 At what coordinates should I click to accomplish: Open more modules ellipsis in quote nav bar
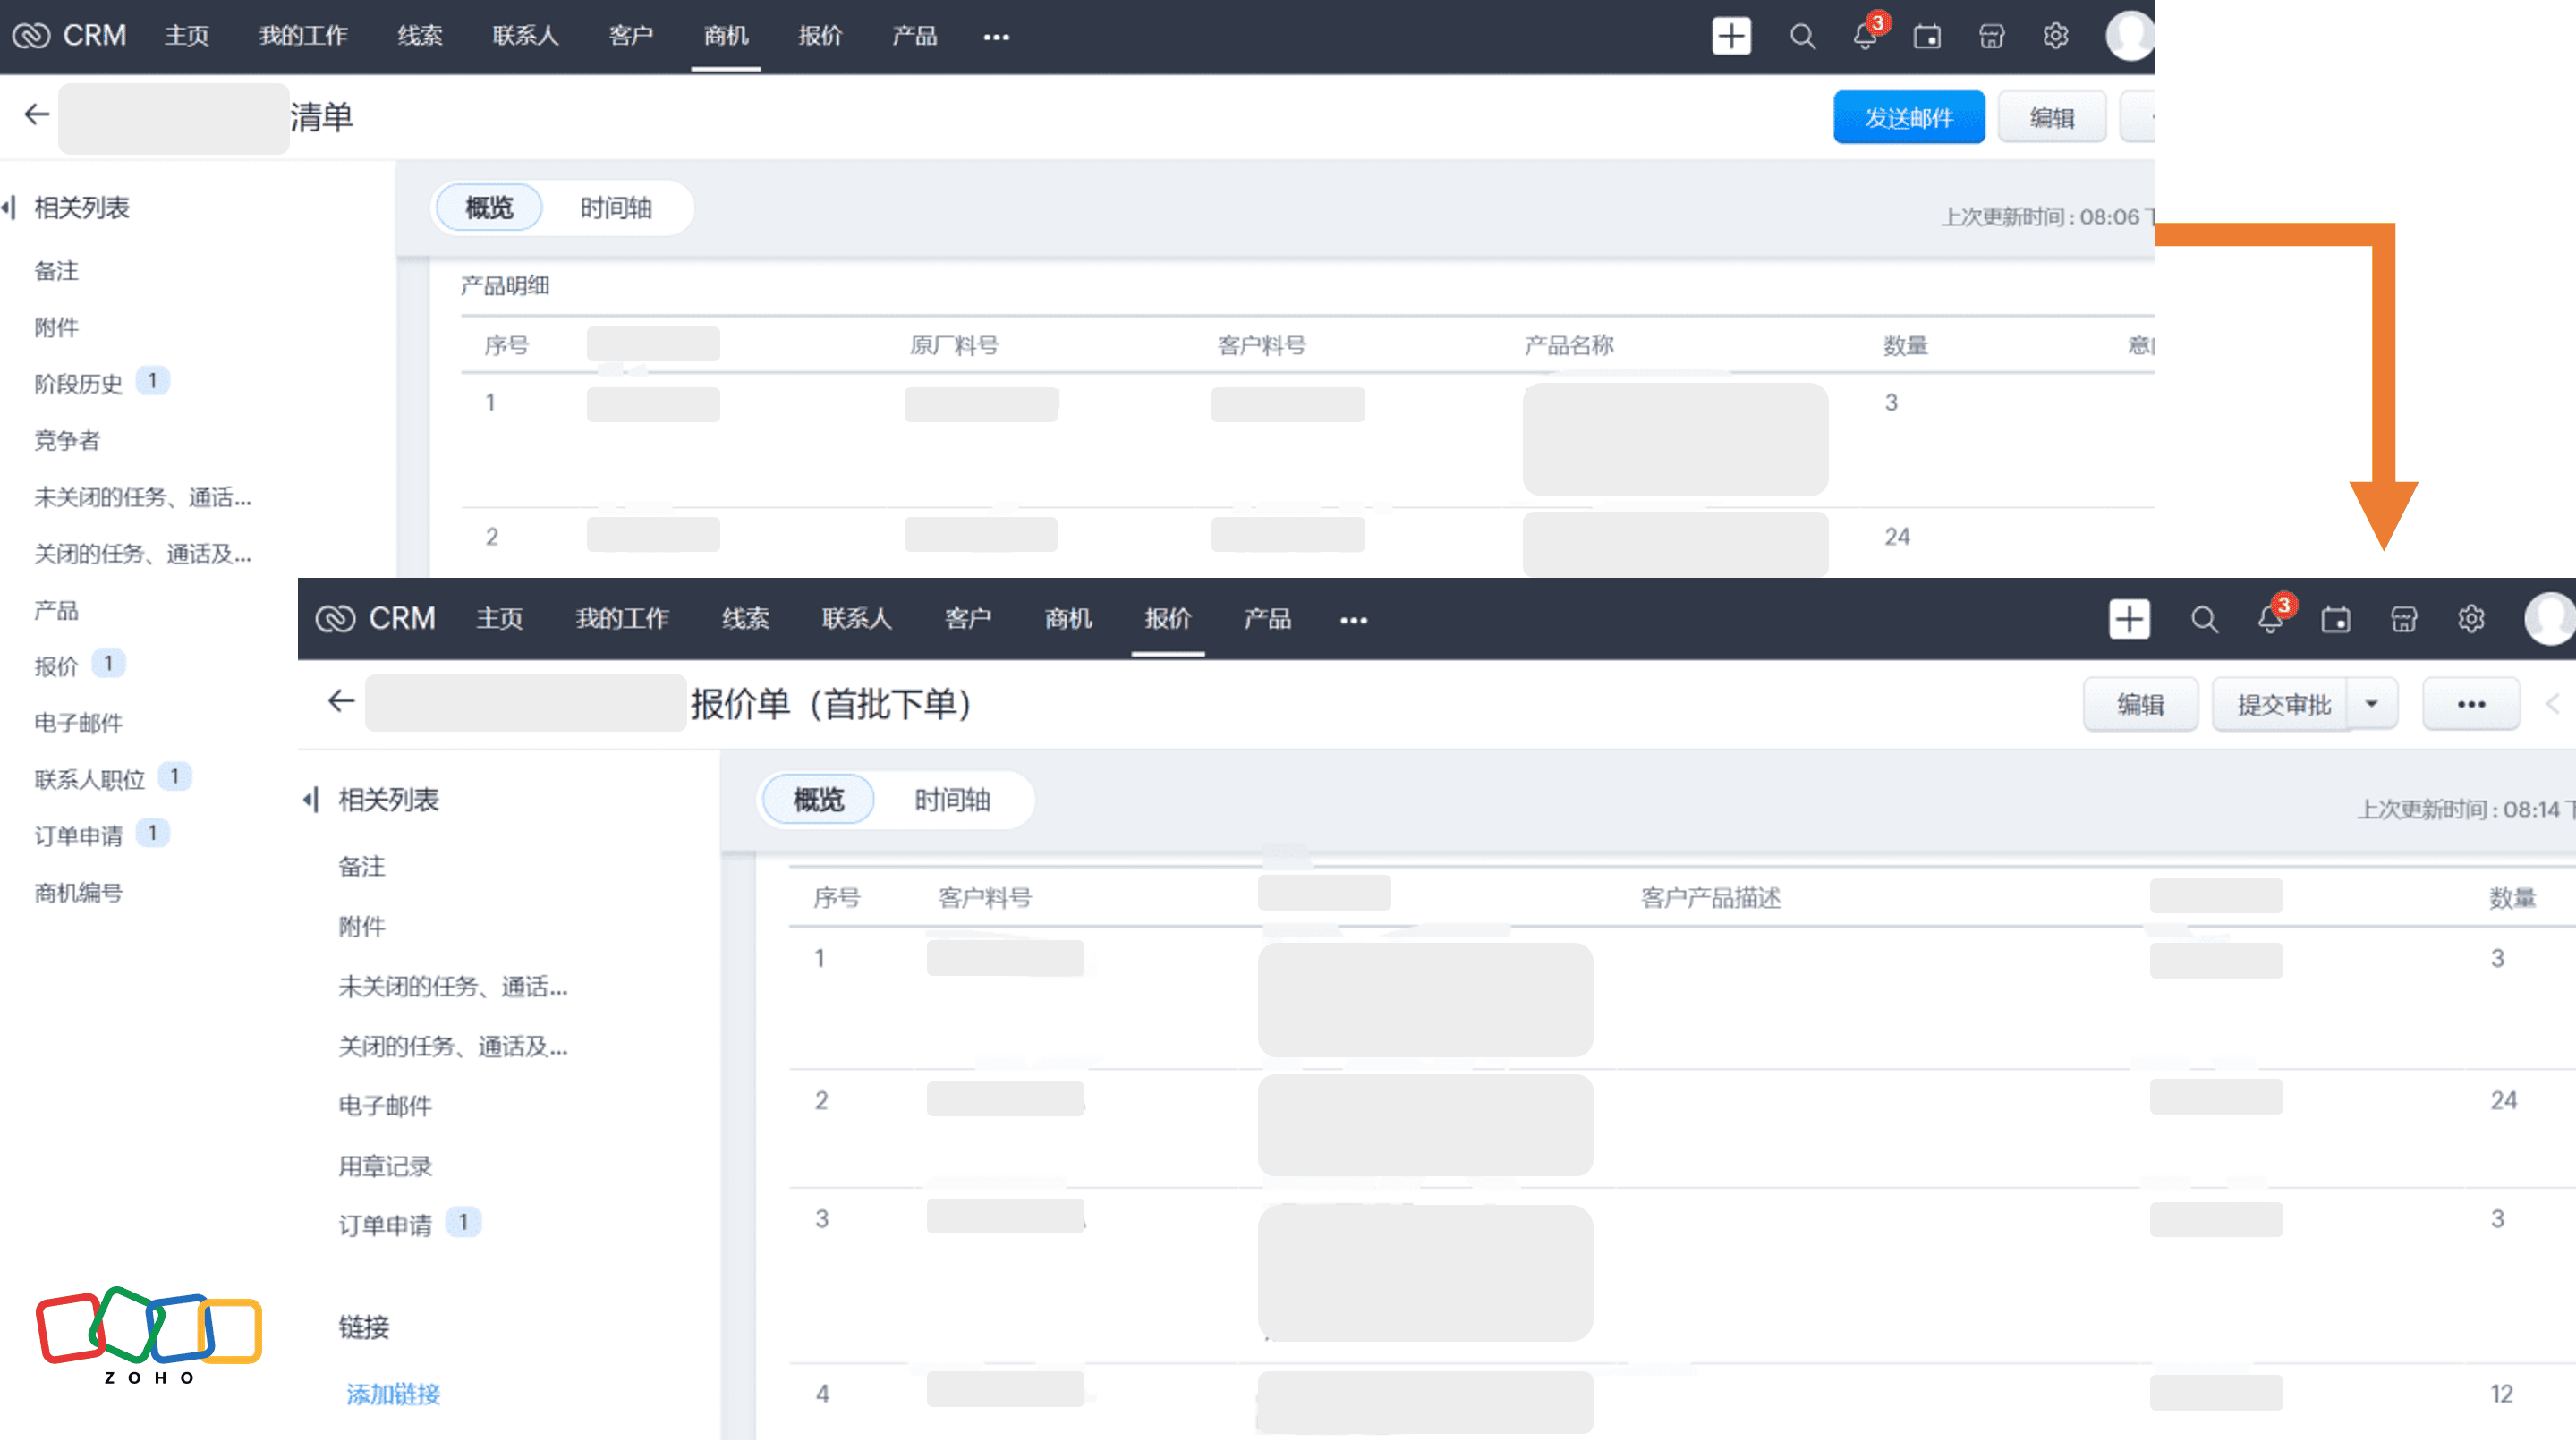pos(1353,620)
